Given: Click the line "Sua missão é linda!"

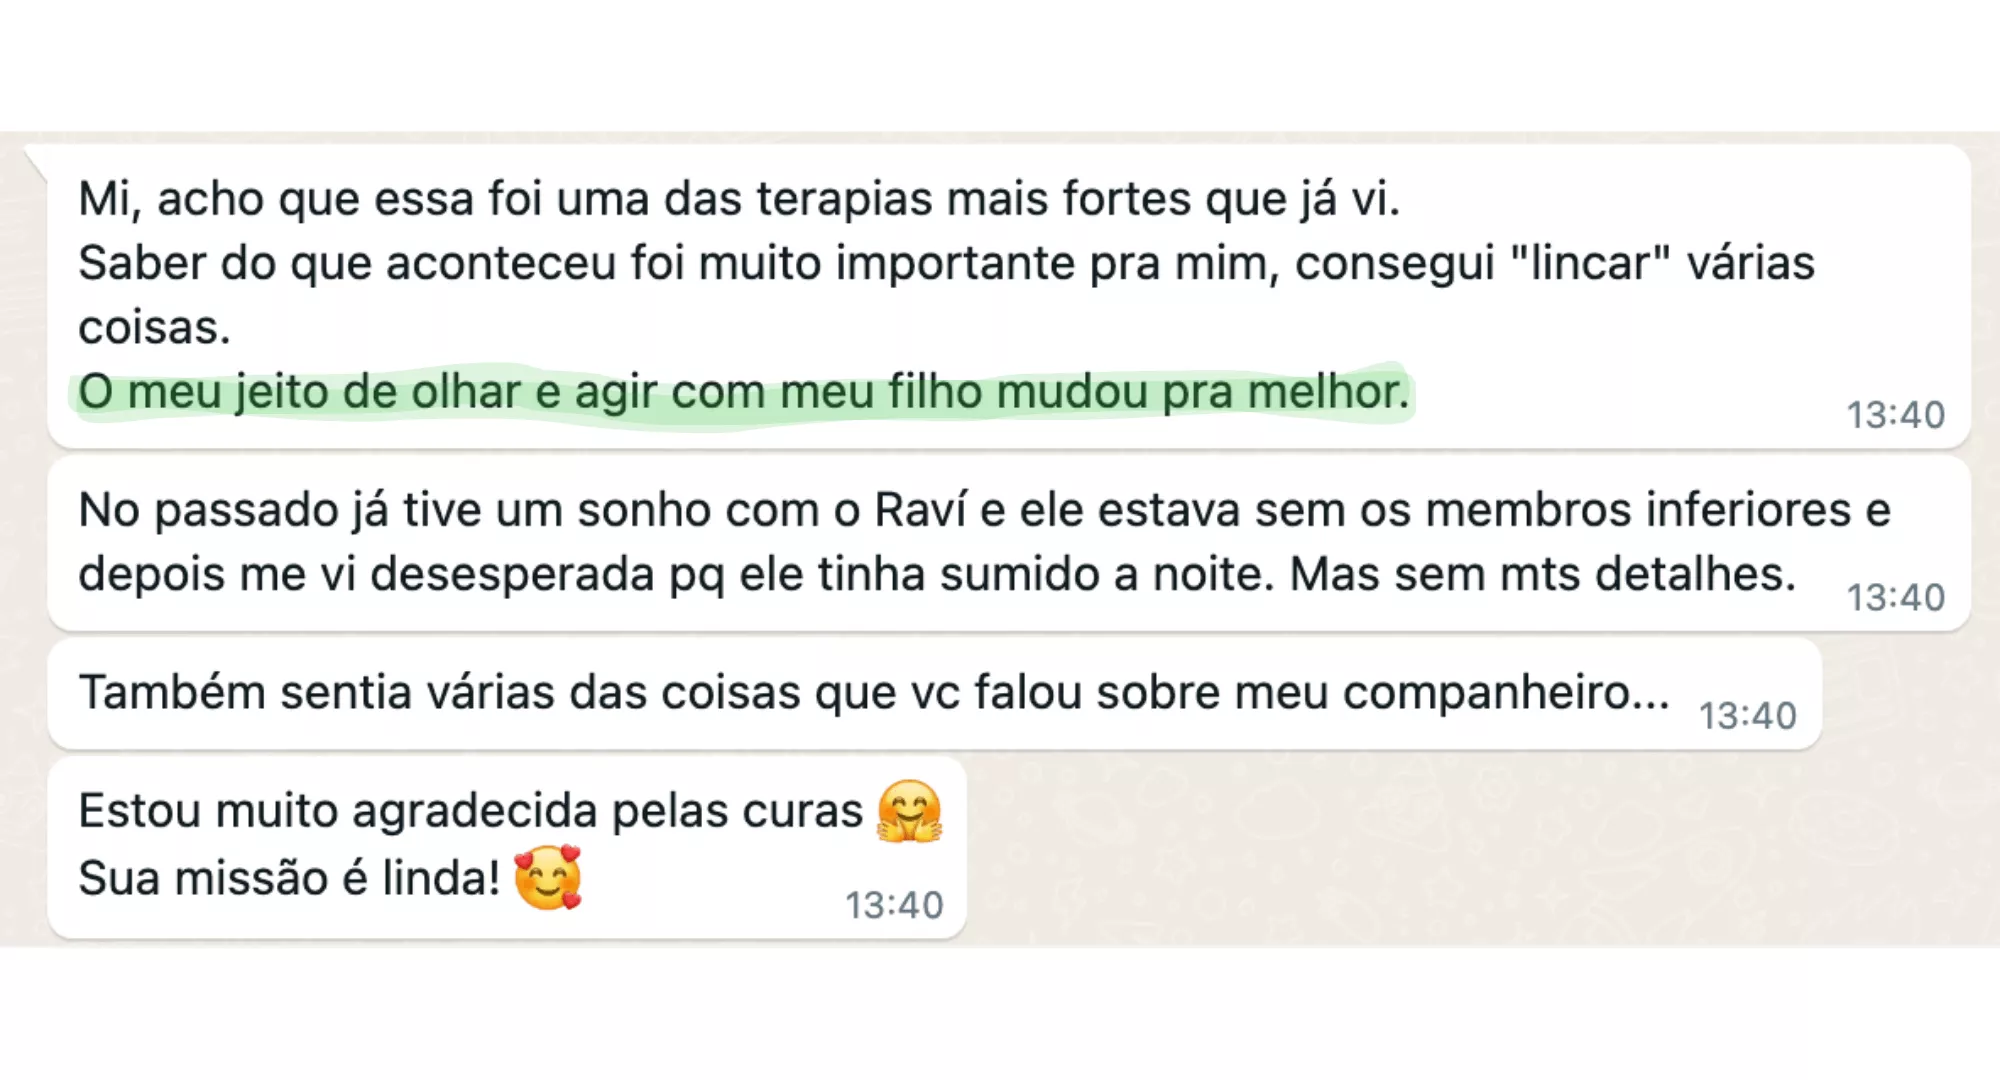Looking at the screenshot, I should (289, 879).
